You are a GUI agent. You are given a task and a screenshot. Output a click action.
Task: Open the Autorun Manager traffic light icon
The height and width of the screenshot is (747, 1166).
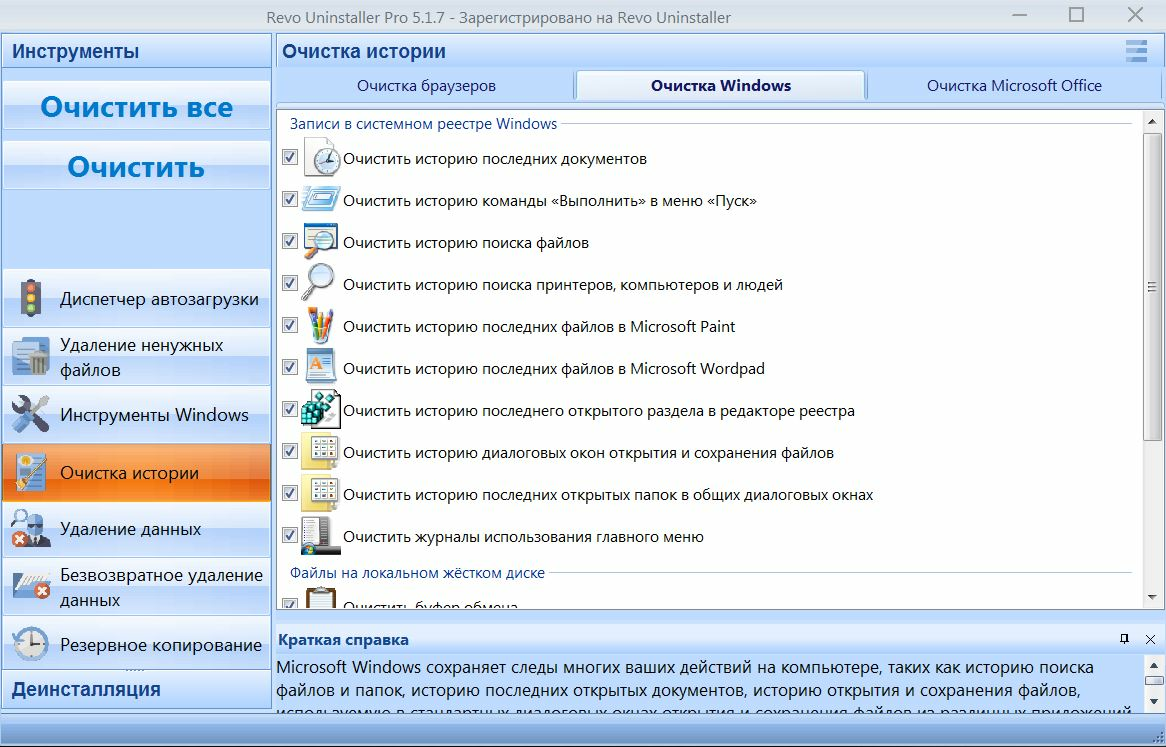(30, 298)
